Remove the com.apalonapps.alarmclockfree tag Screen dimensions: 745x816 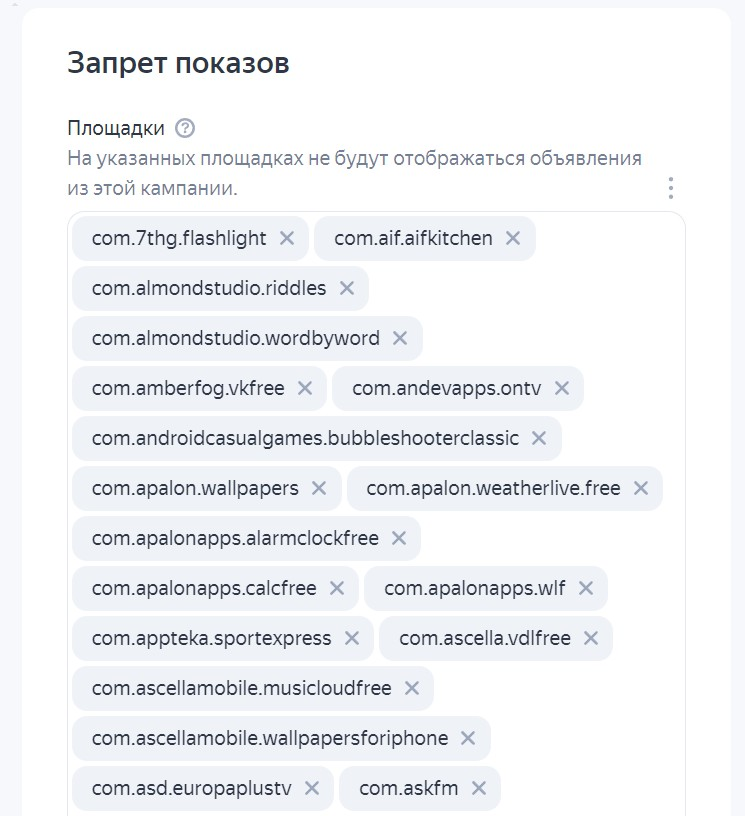point(399,538)
